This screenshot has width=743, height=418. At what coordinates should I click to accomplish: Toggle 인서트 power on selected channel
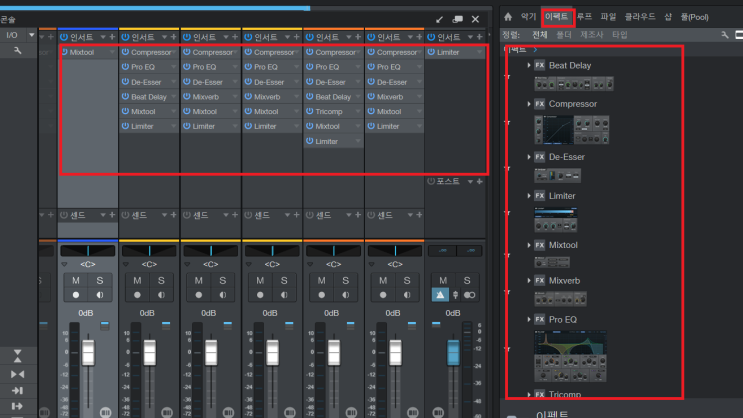pos(64,37)
